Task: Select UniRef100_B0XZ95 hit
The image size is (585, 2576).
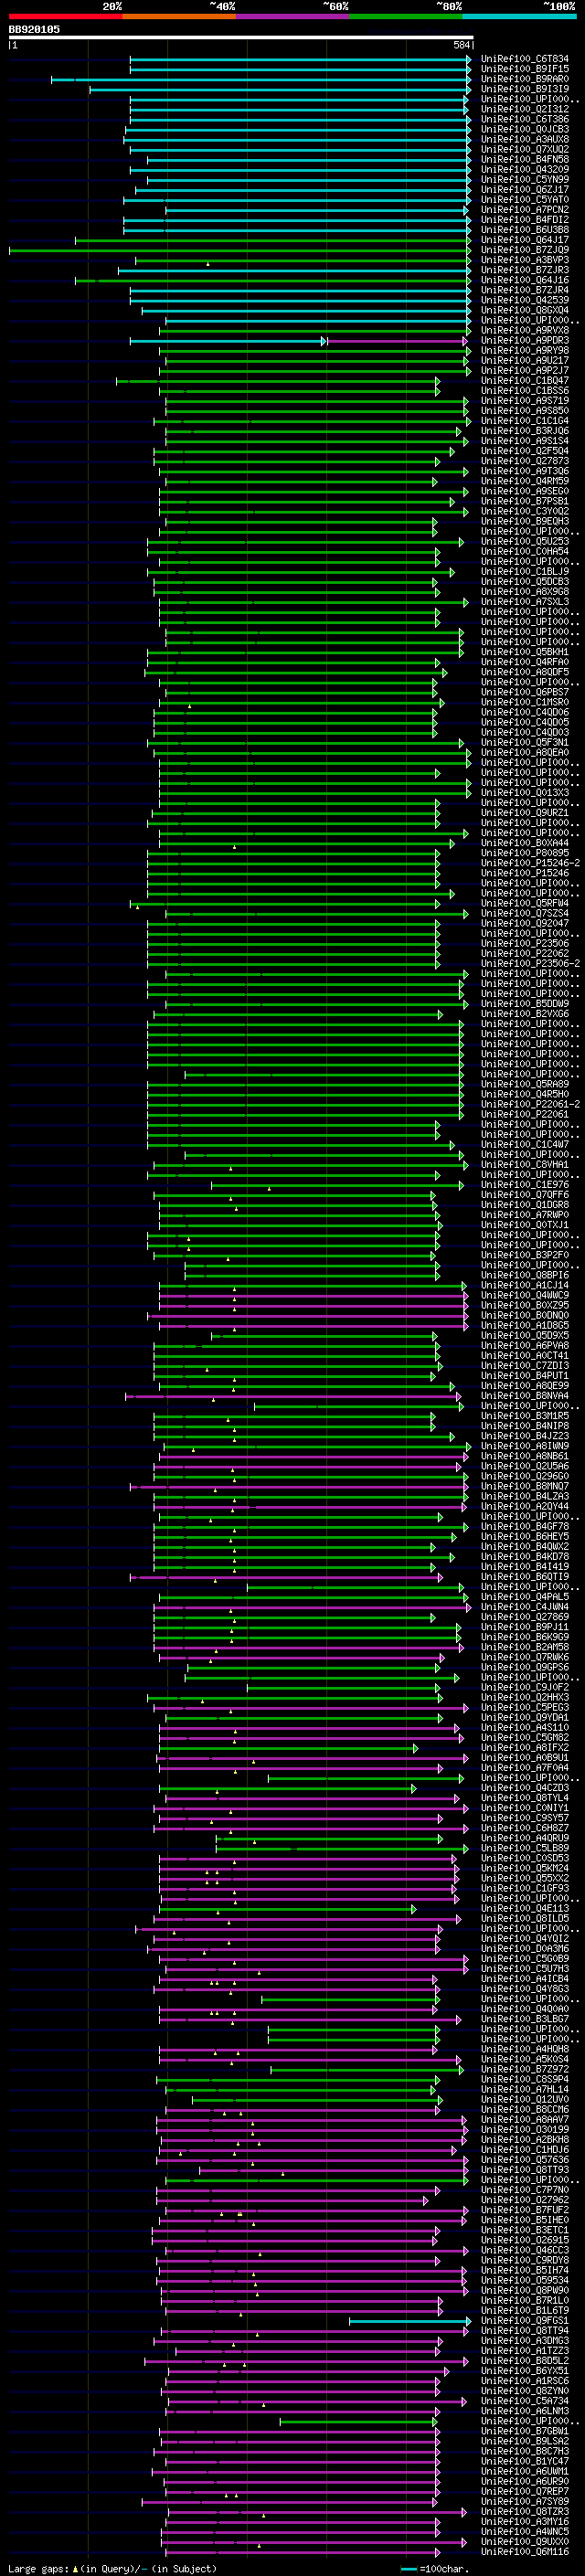Action: tap(524, 1305)
